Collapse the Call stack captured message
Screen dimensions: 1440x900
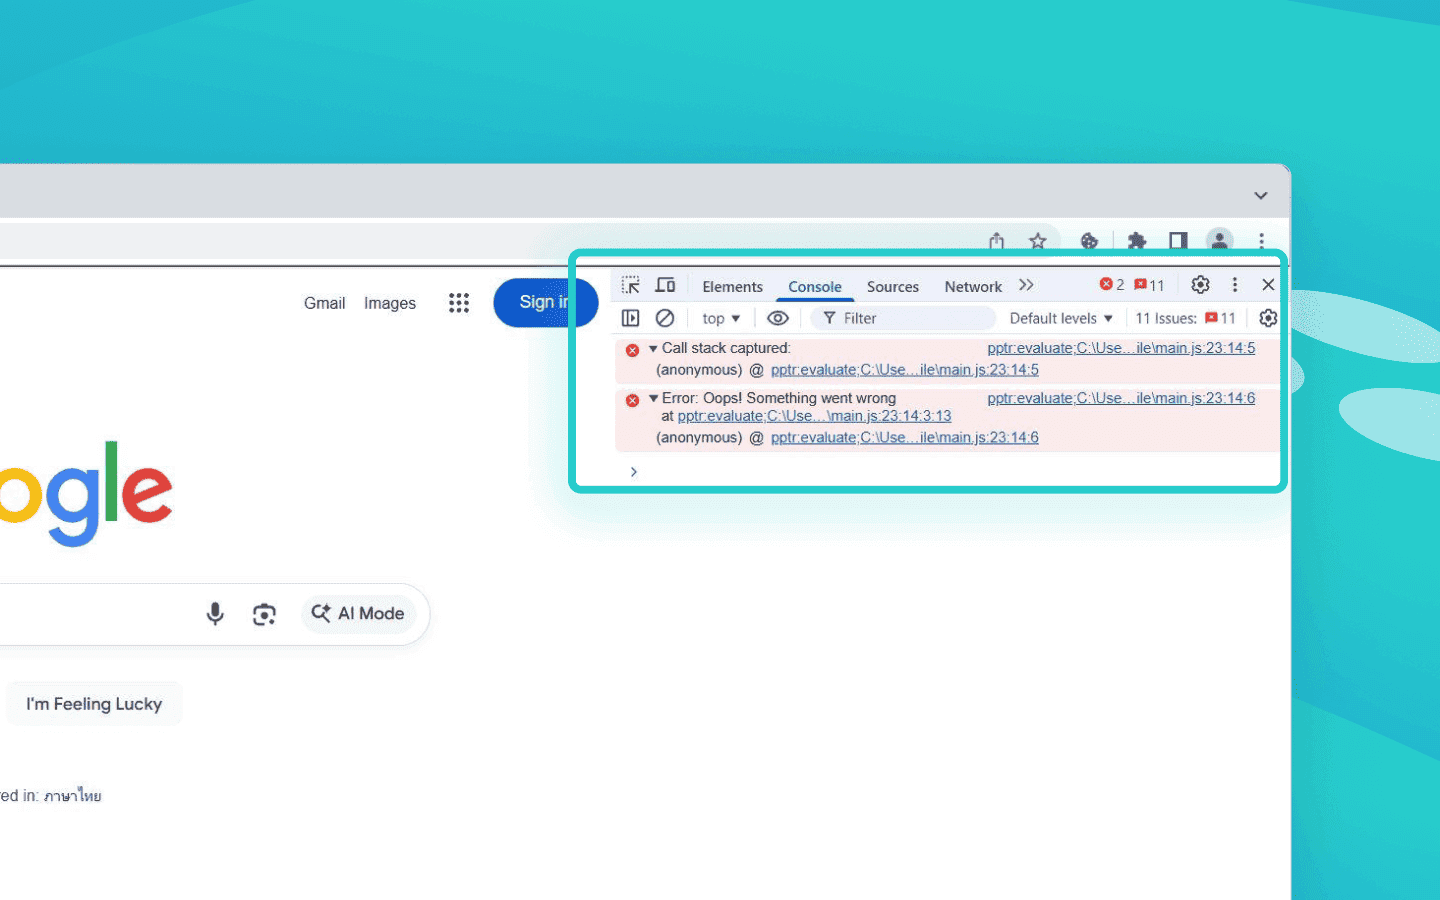tap(653, 348)
